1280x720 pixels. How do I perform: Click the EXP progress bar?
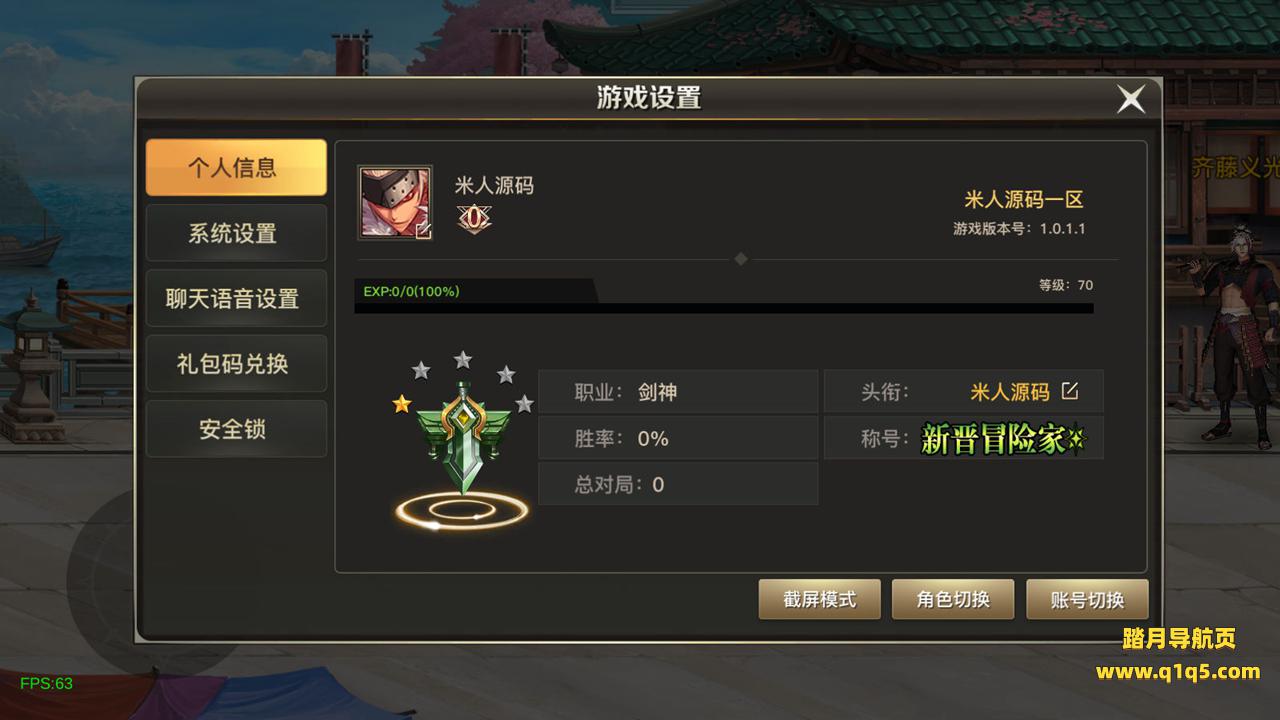click(x=724, y=308)
